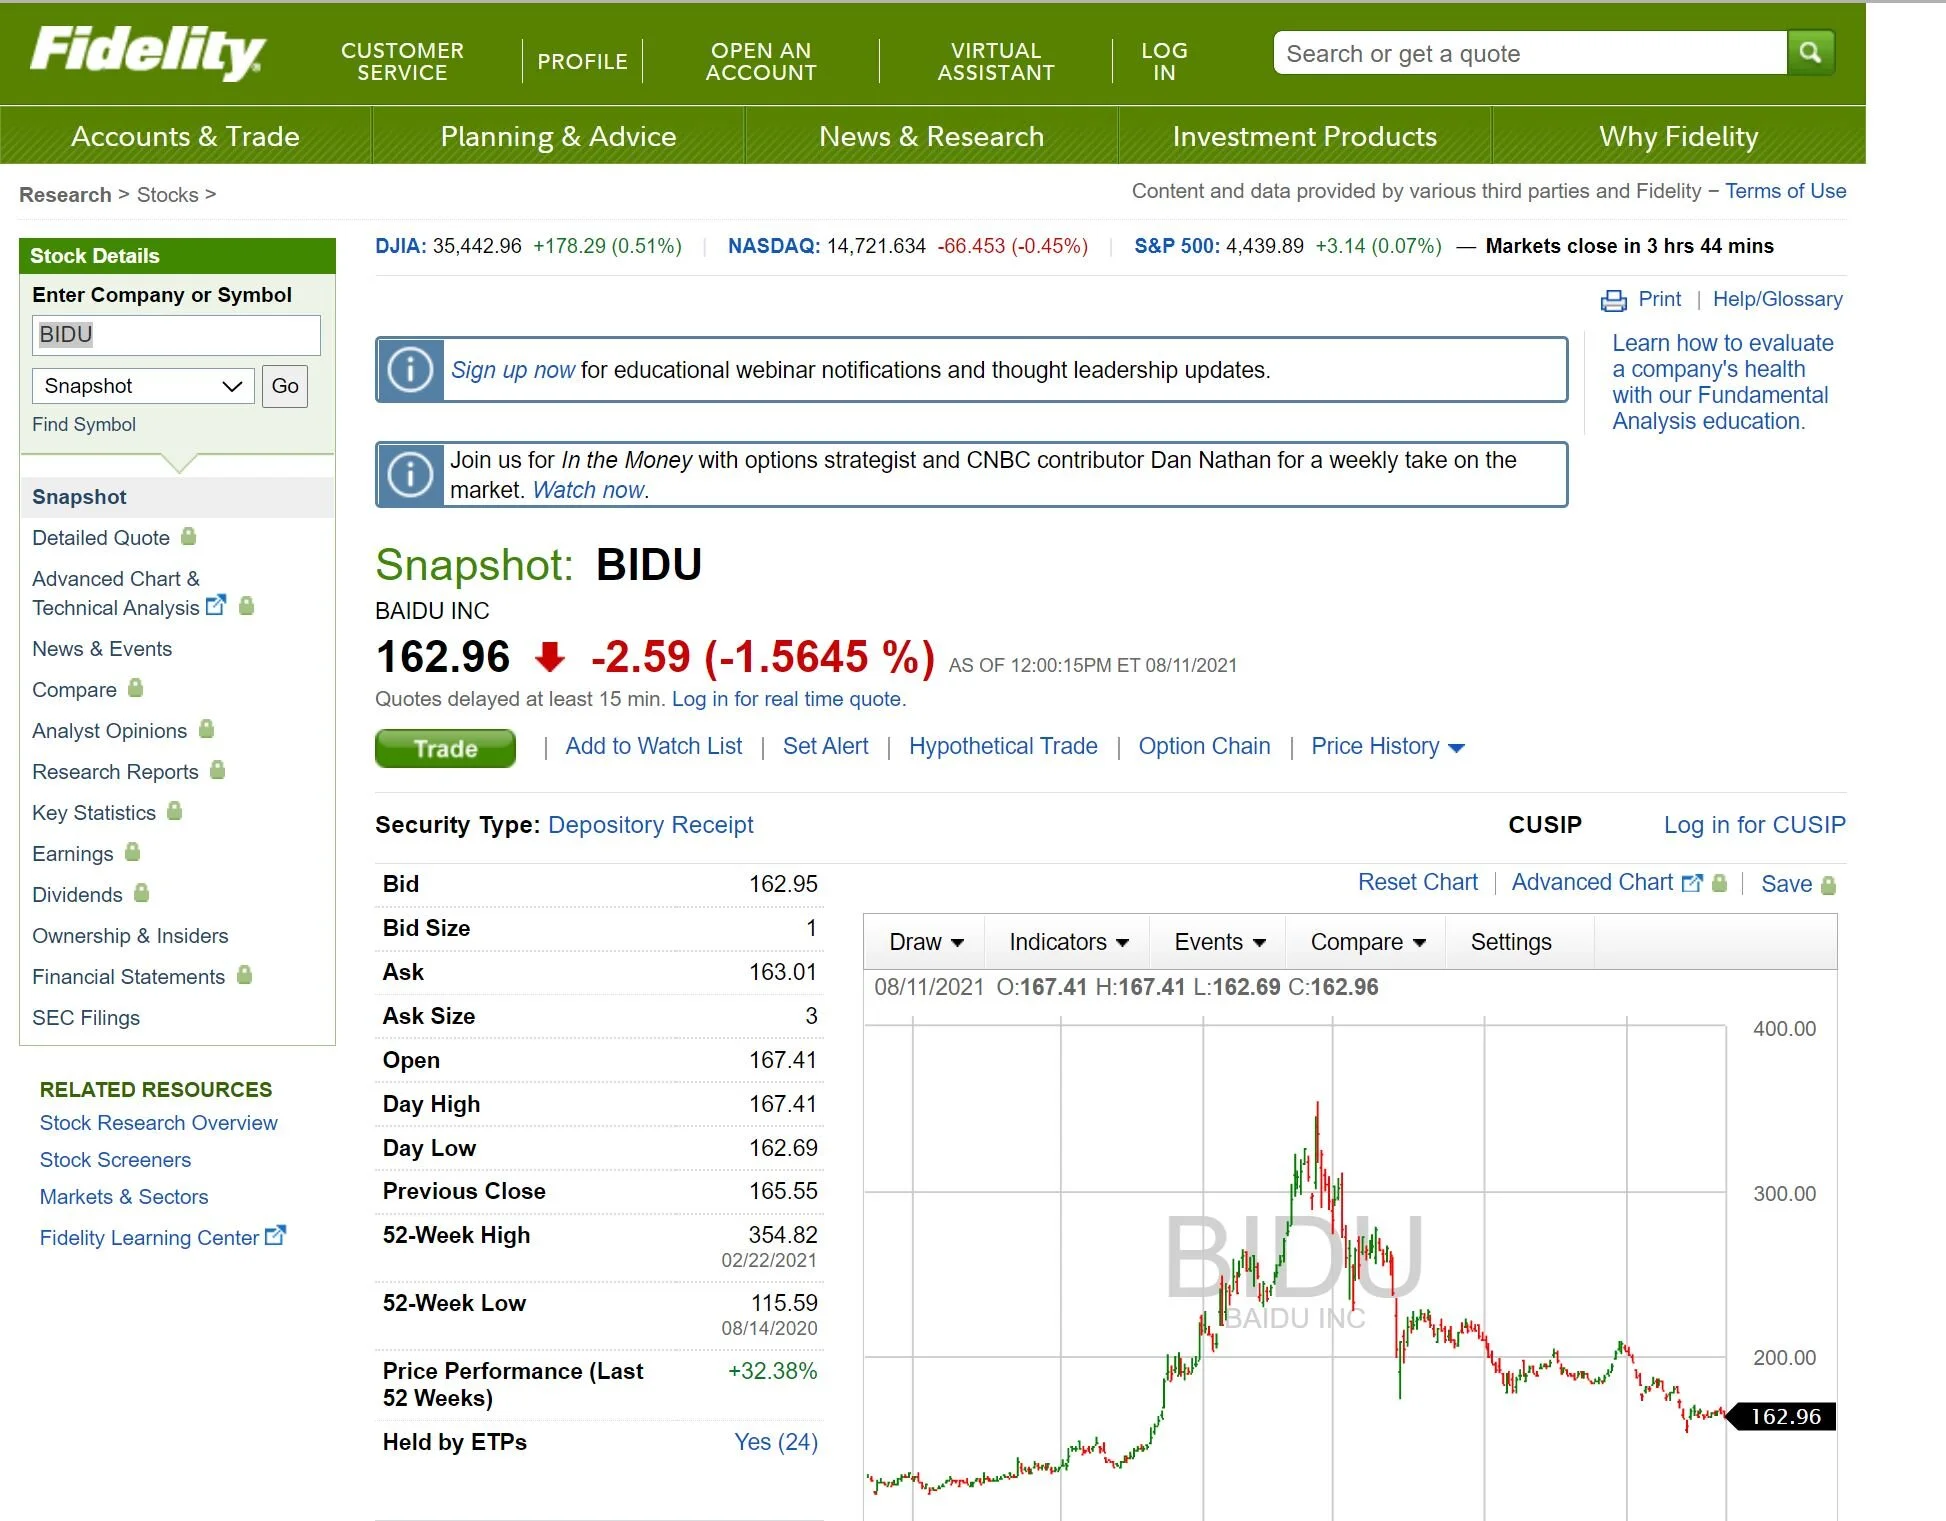1946x1521 pixels.
Task: Click the info icon in In the Money banner
Action: (410, 474)
